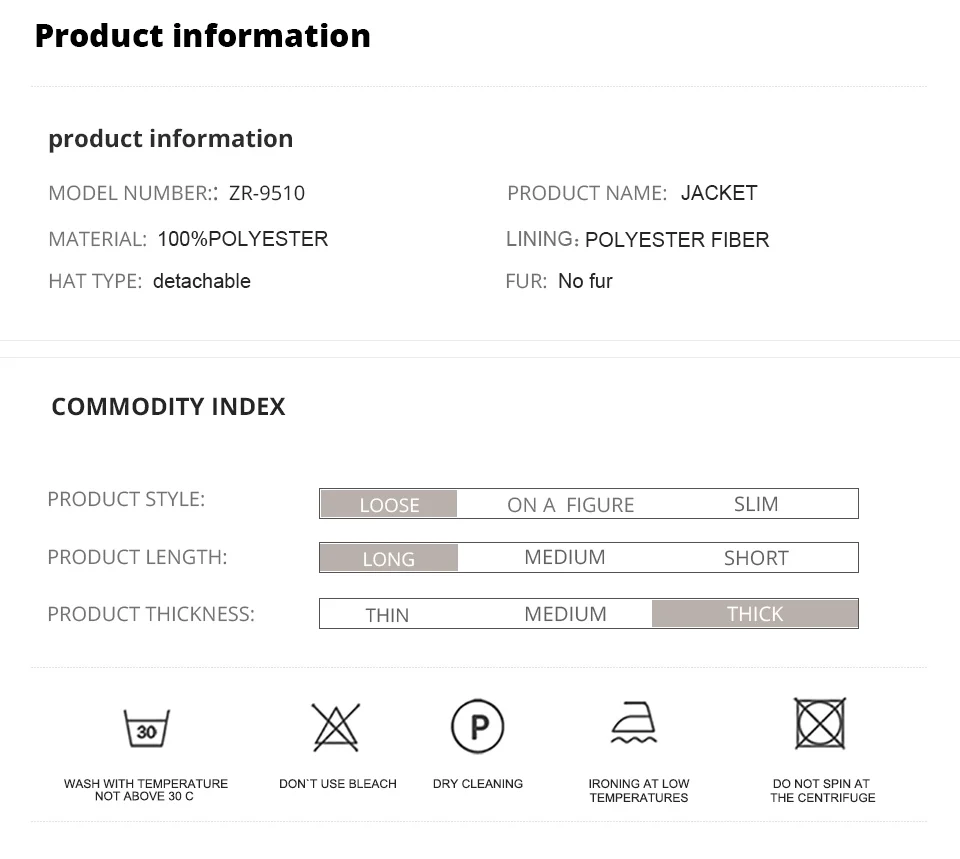
Task: Click the do not spin centrifuge icon
Action: (x=820, y=723)
